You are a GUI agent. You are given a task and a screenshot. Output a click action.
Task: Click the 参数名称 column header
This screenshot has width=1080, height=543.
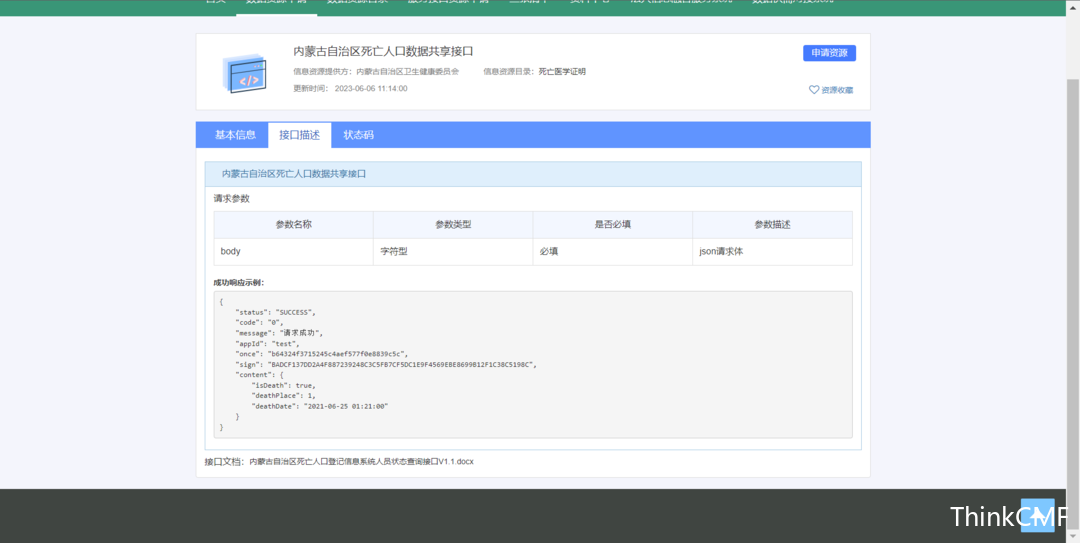293,225
